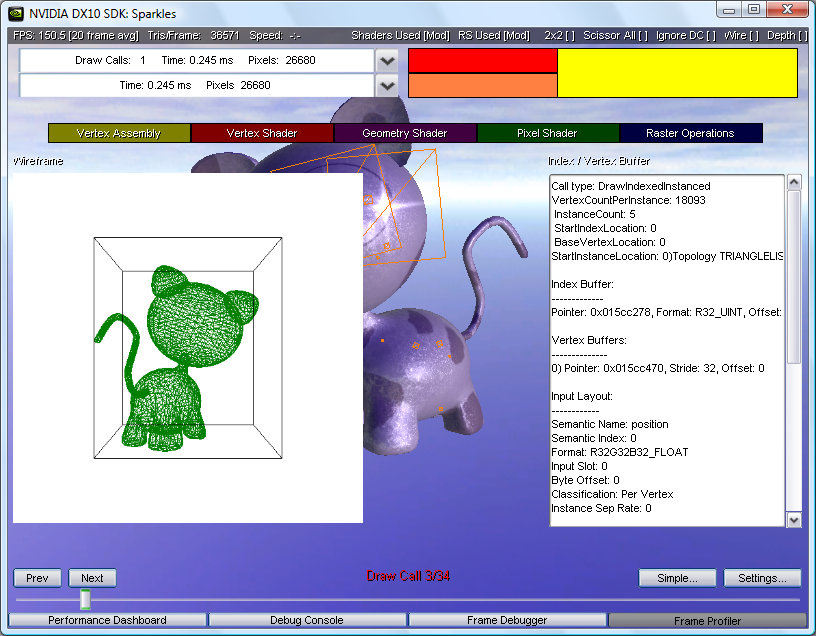Image resolution: width=816 pixels, height=636 pixels.
Task: Toggle the Depth option
Action: pyautogui.click(x=787, y=35)
